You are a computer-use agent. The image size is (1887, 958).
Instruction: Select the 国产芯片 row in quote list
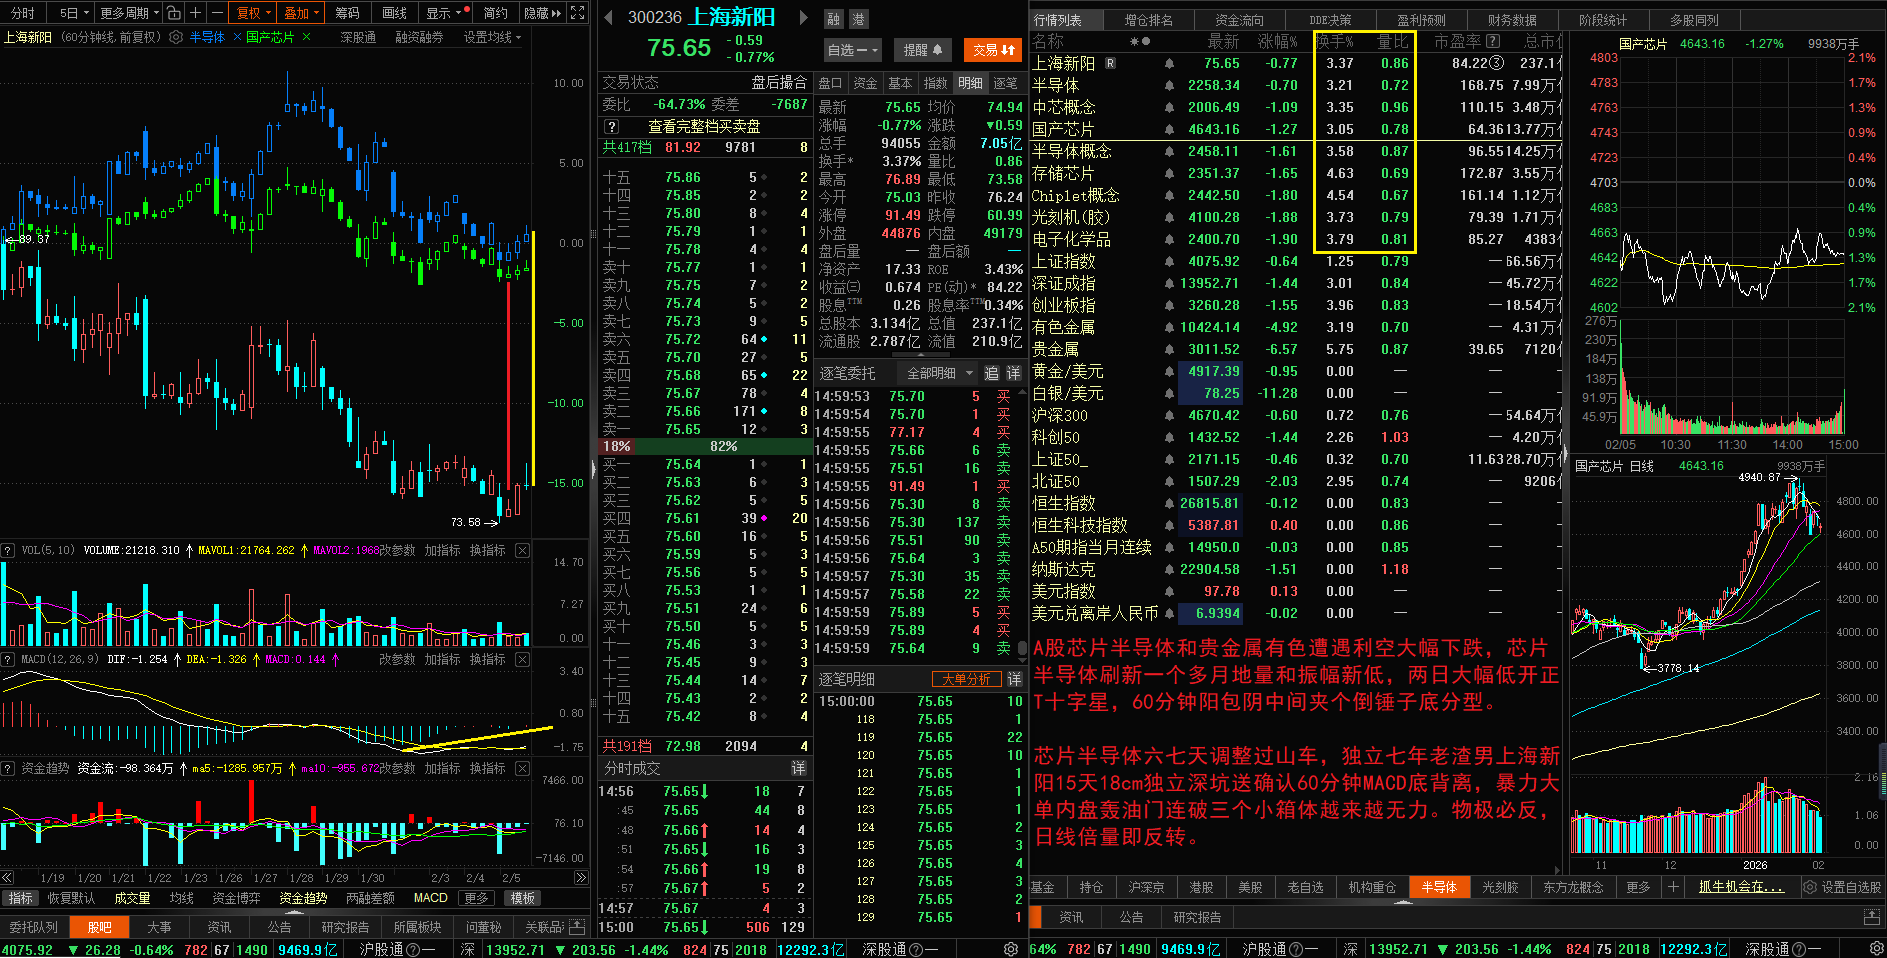click(x=1295, y=129)
